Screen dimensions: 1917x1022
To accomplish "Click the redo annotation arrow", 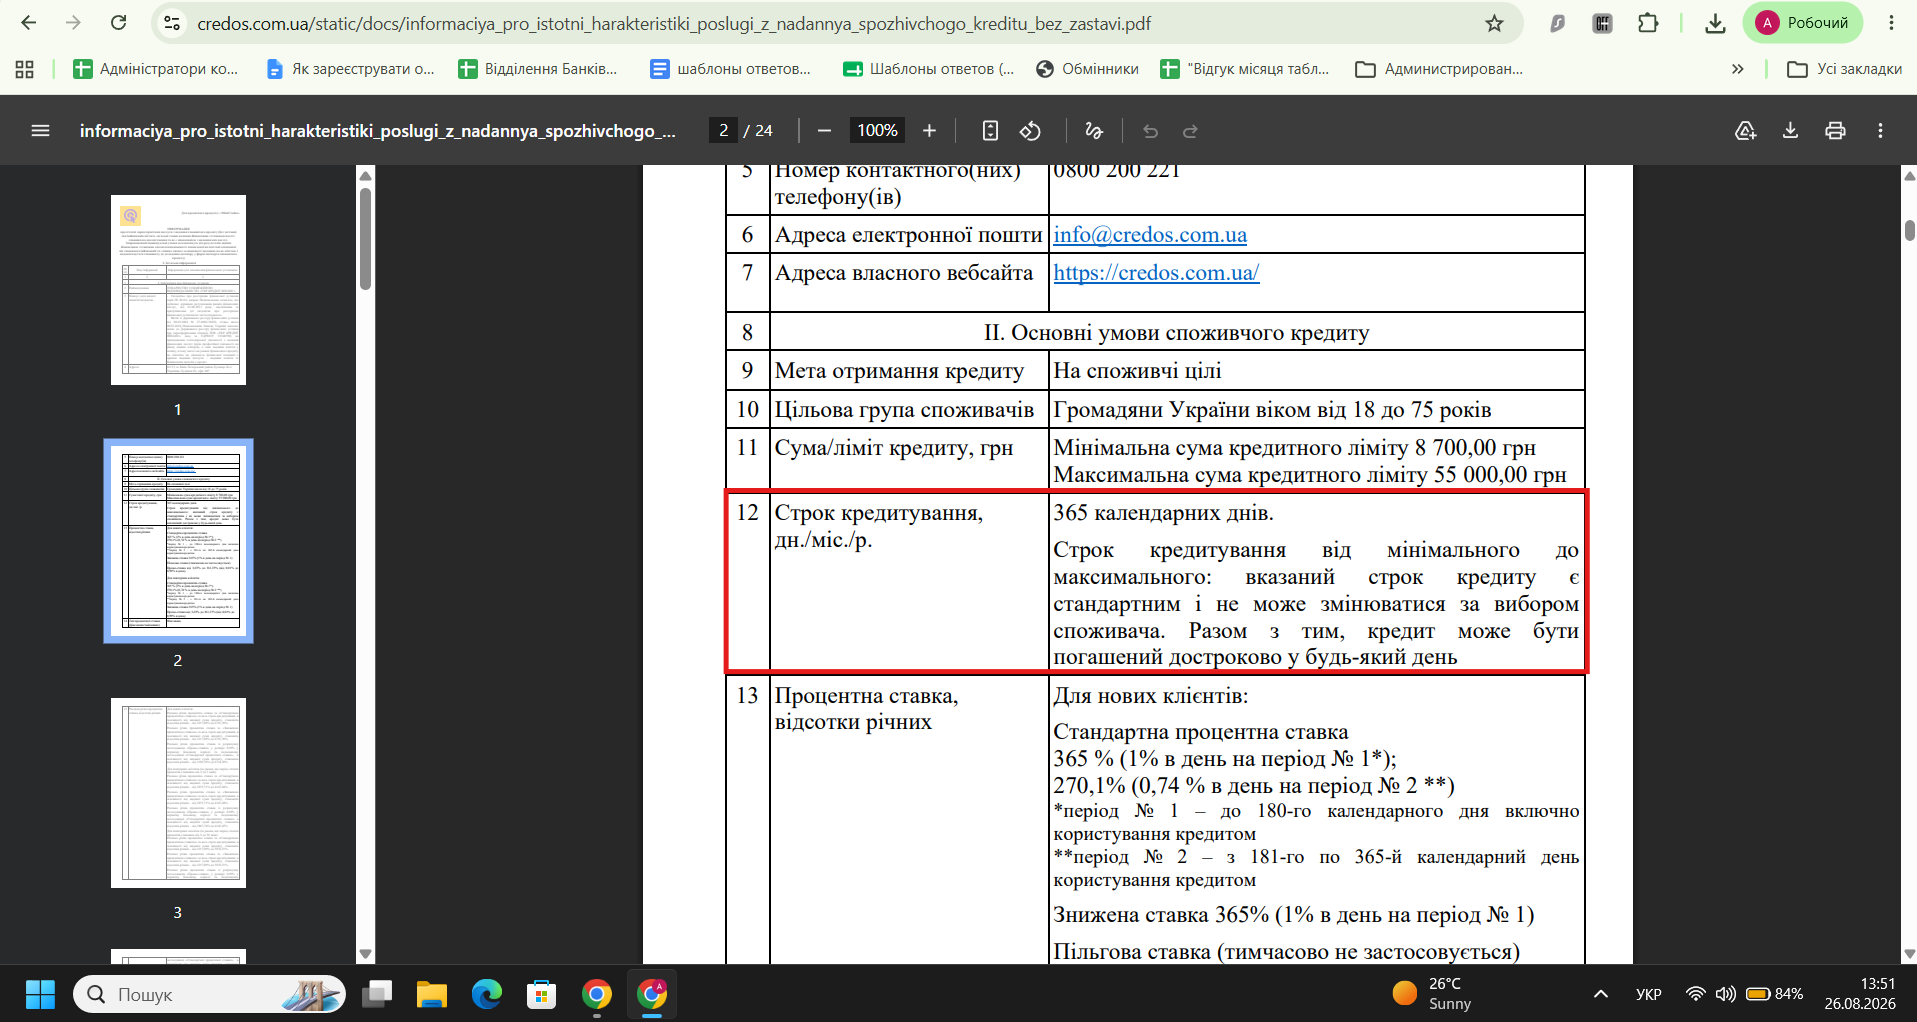I will point(1191,131).
